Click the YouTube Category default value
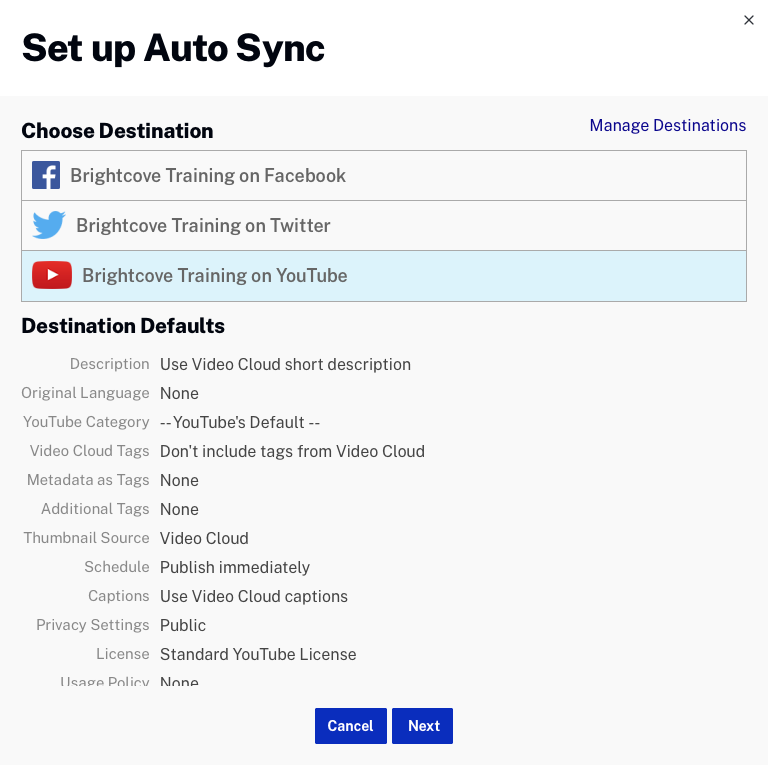The image size is (768, 765). click(240, 422)
